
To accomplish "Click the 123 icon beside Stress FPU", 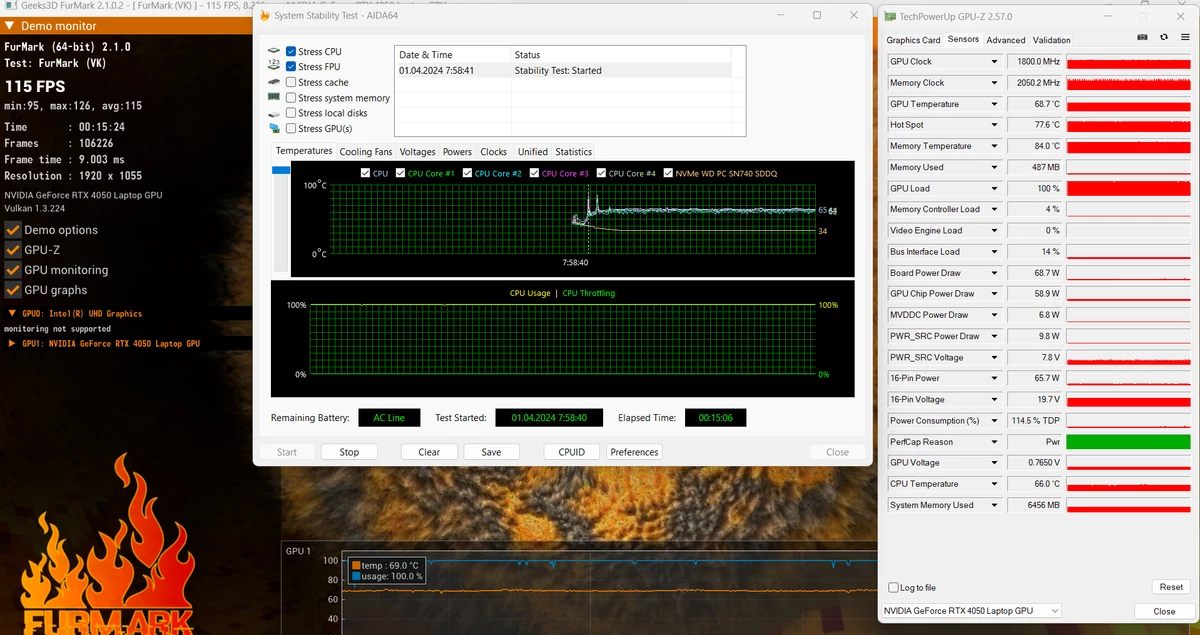I will [274, 67].
